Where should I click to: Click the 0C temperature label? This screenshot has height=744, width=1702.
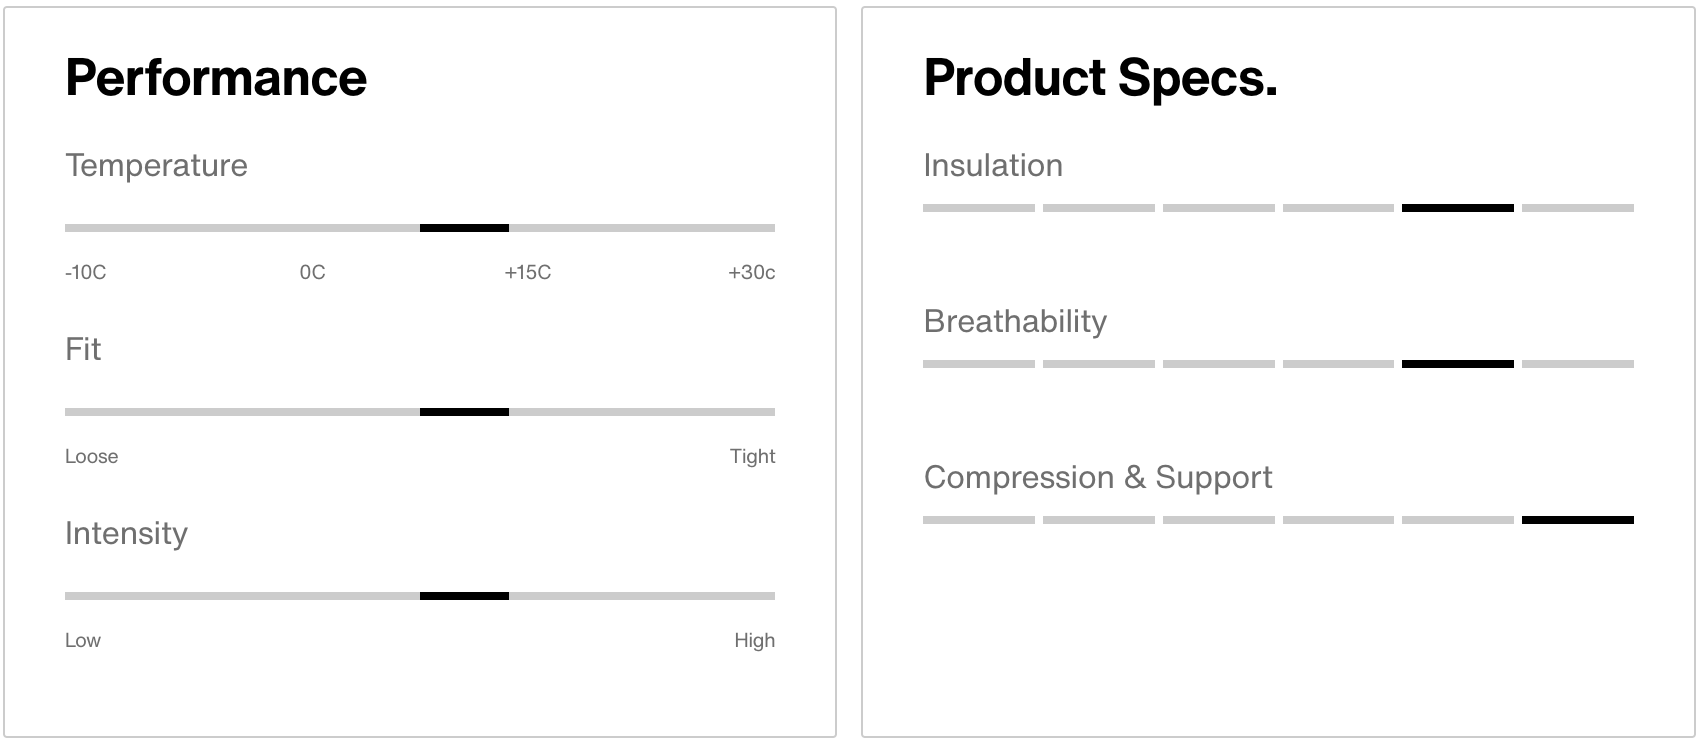point(313,272)
